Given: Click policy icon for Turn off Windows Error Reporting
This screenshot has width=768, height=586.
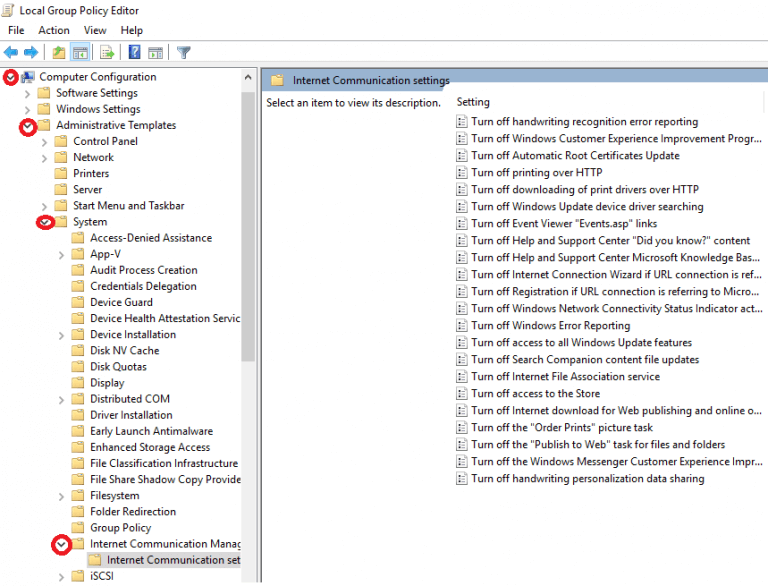Looking at the screenshot, I should tap(461, 325).
